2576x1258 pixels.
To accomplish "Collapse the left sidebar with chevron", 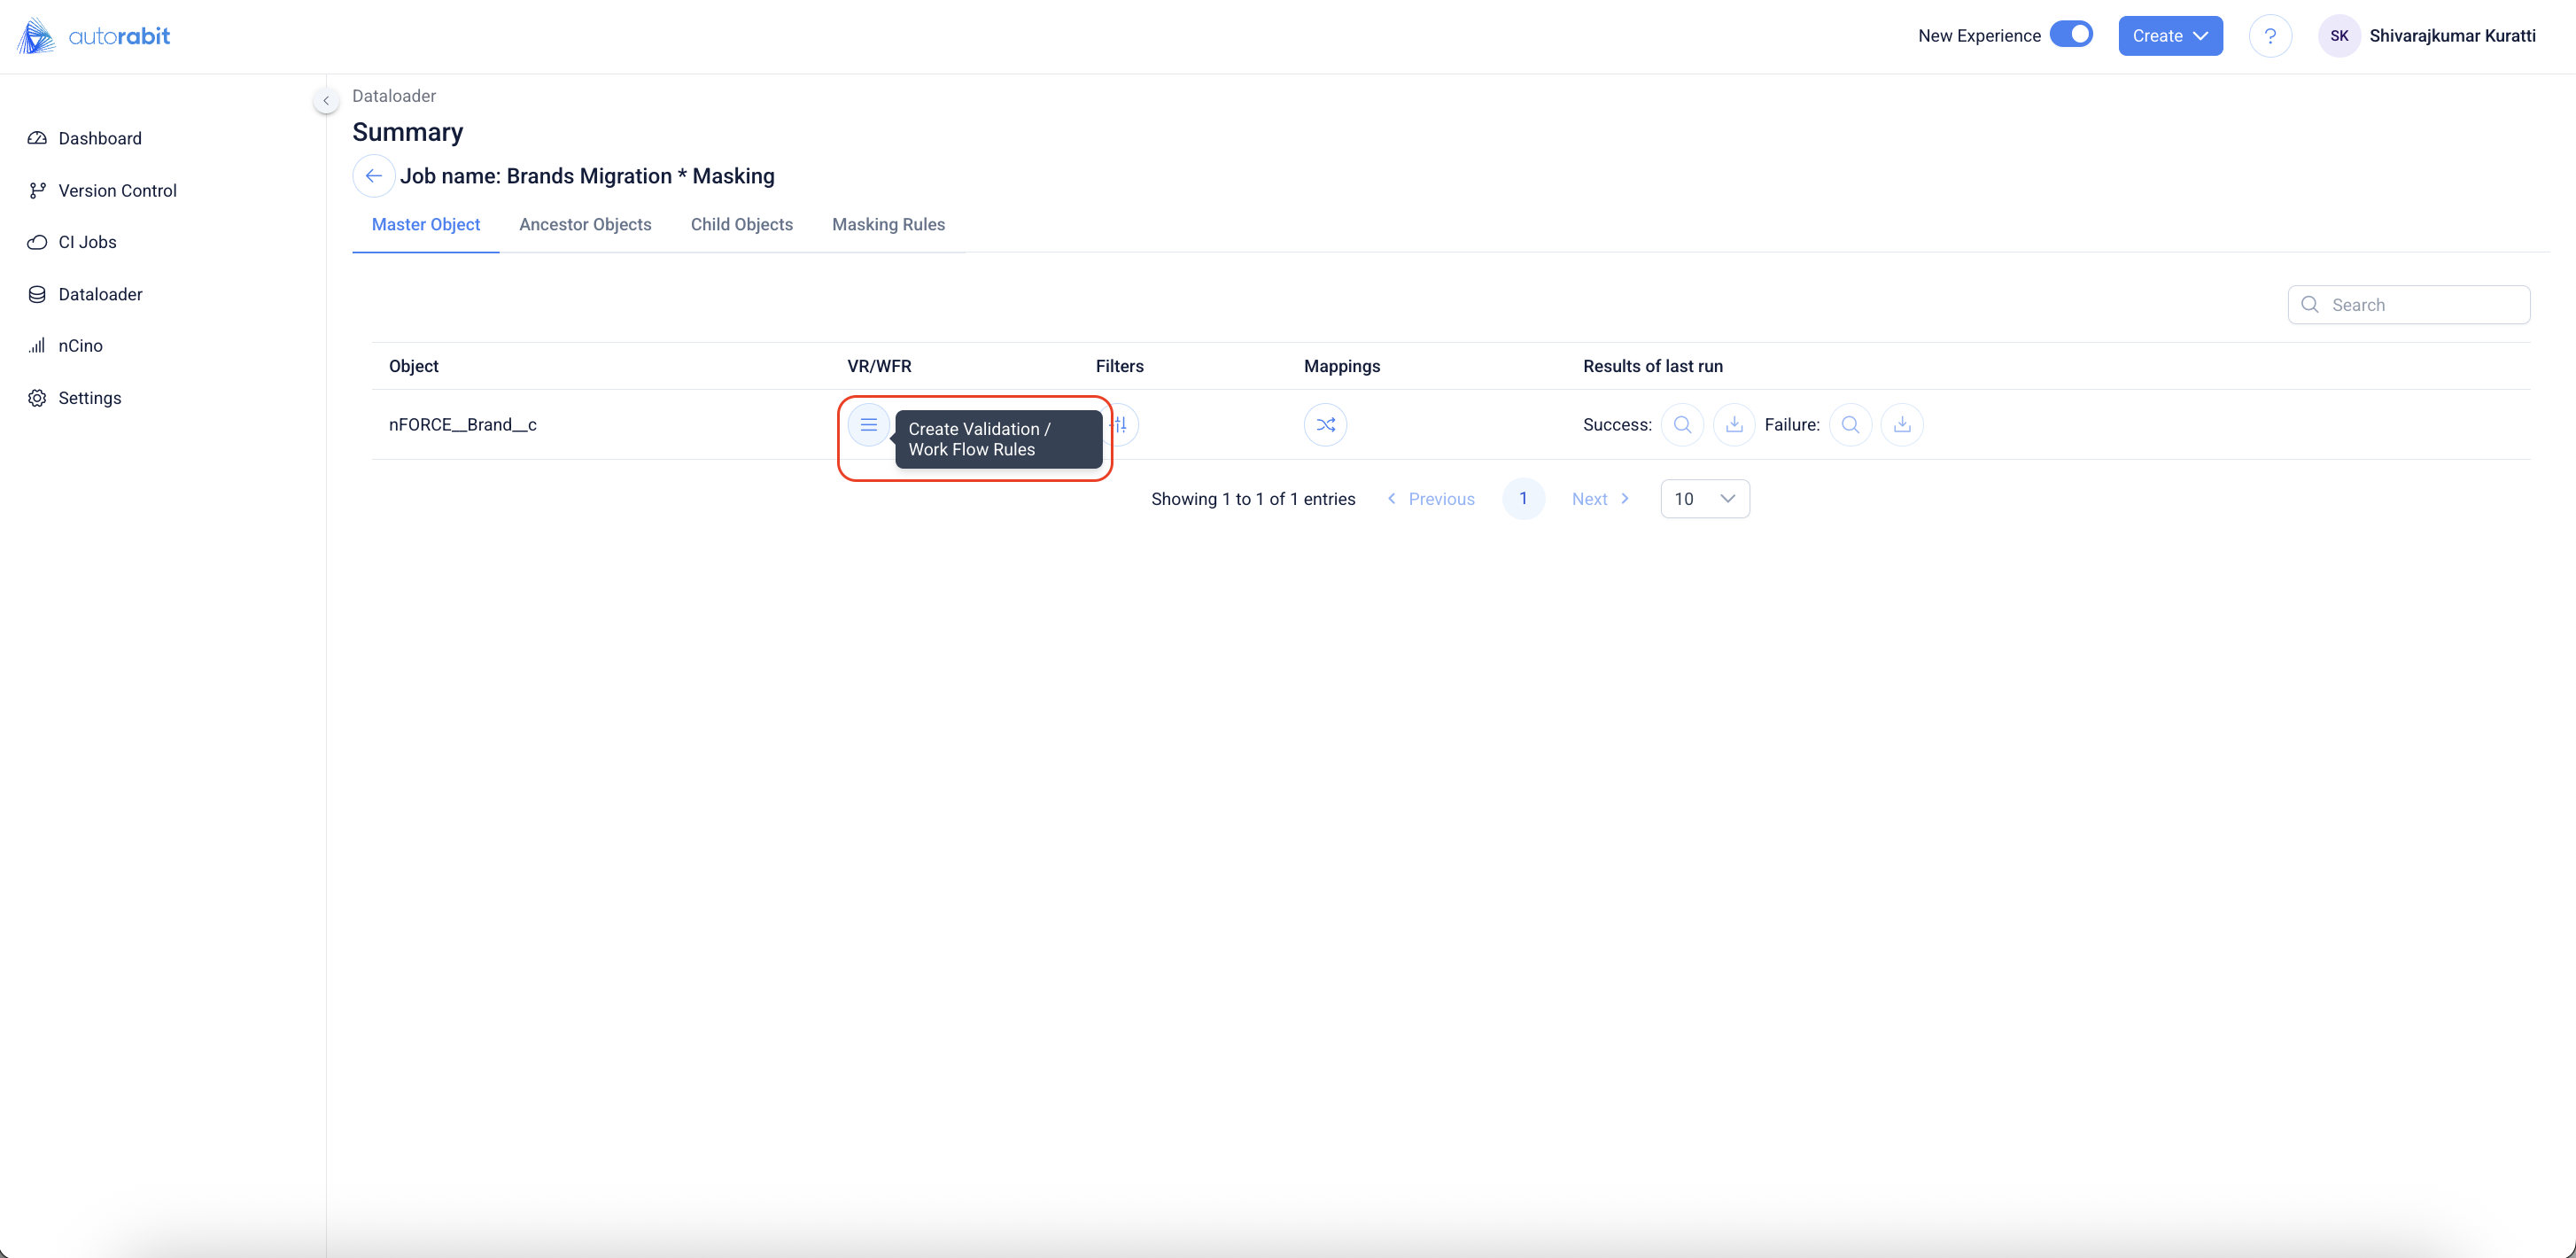I will [326, 101].
